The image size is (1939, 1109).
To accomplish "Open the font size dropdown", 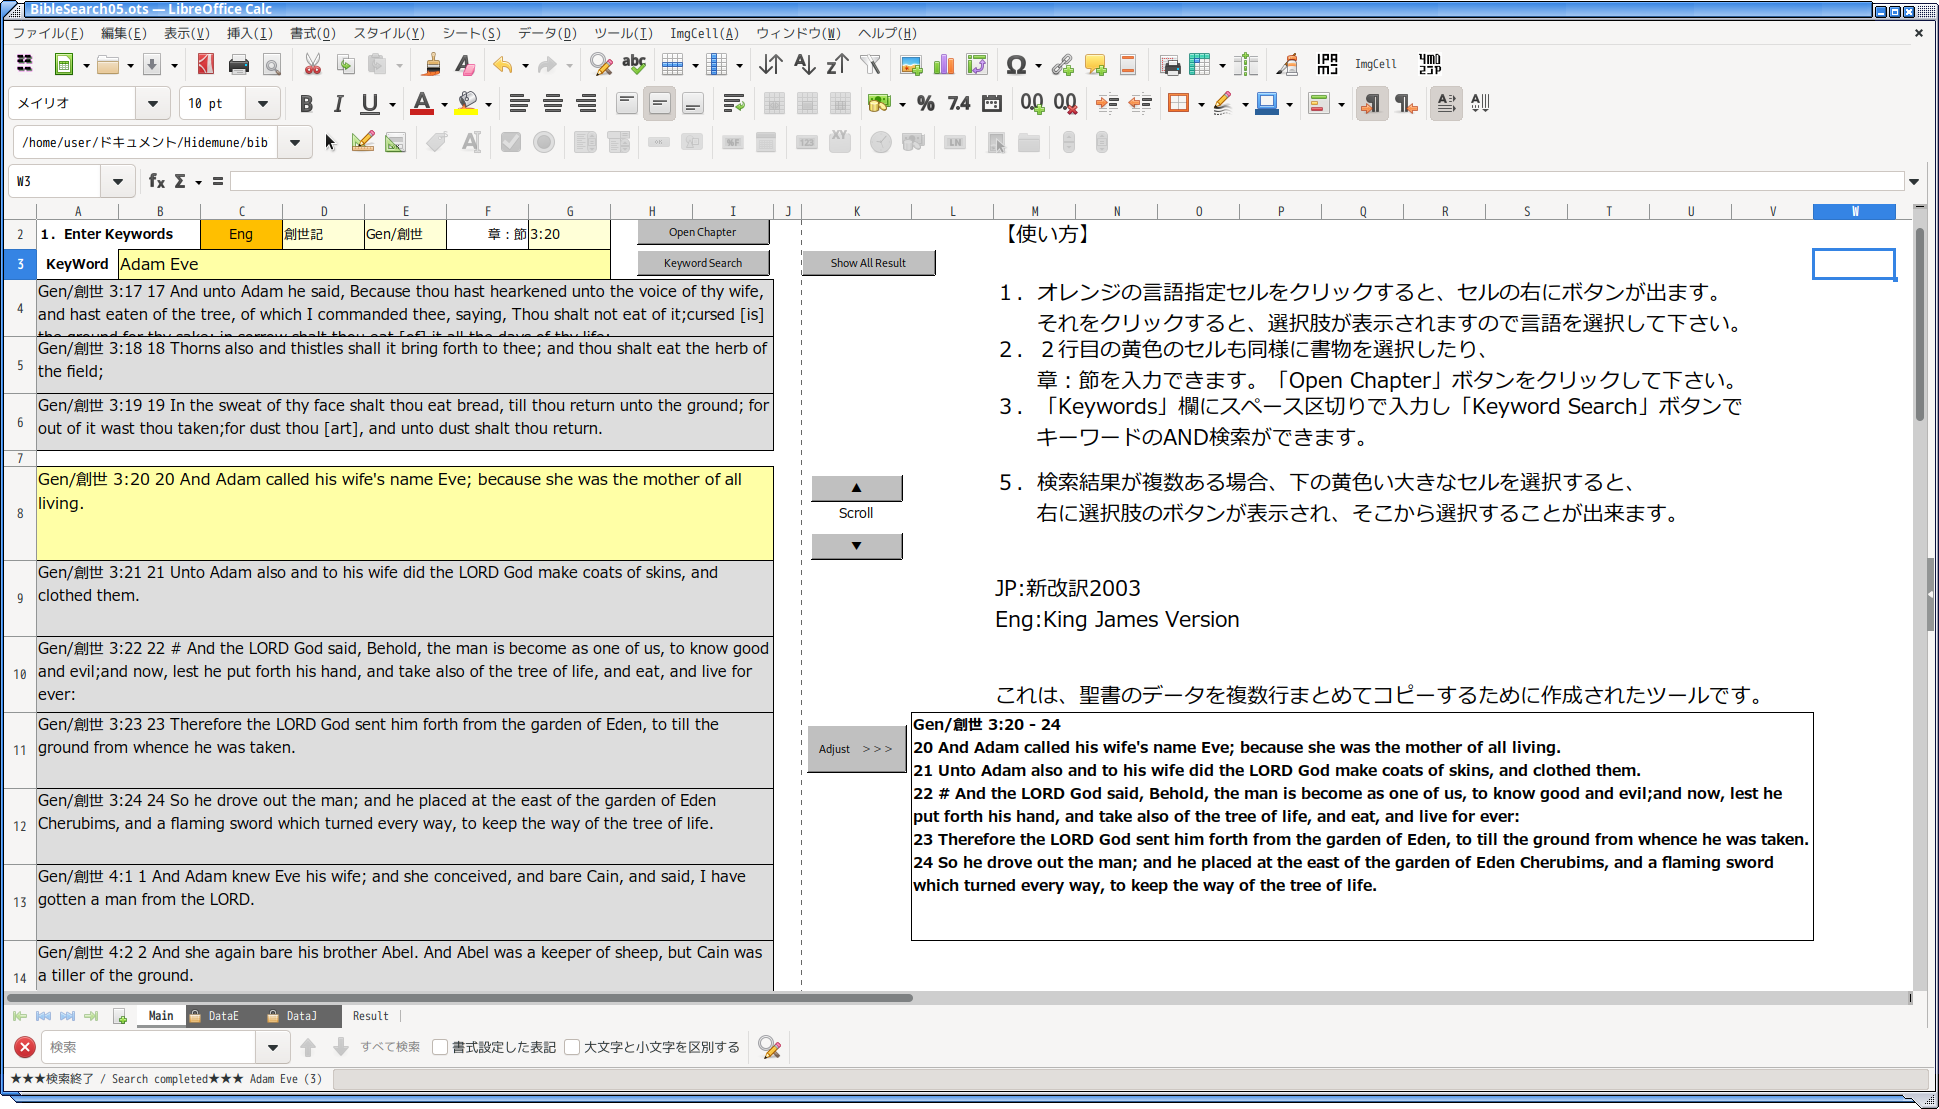I will point(263,103).
